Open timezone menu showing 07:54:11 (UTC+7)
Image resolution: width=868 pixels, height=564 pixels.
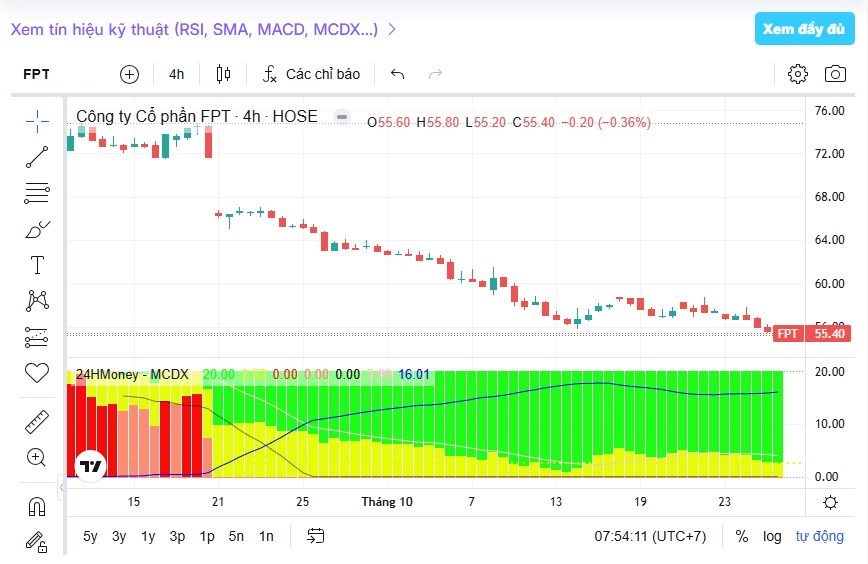[650, 536]
